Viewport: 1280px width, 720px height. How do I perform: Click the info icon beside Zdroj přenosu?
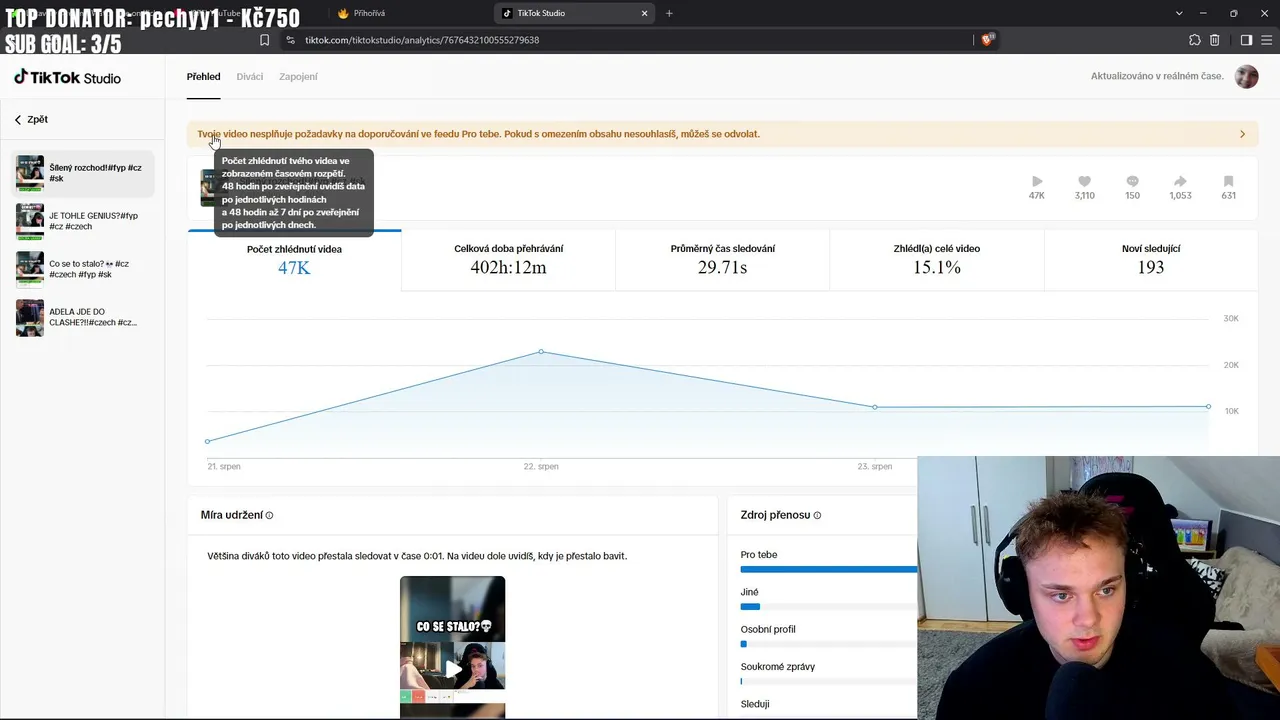click(817, 516)
